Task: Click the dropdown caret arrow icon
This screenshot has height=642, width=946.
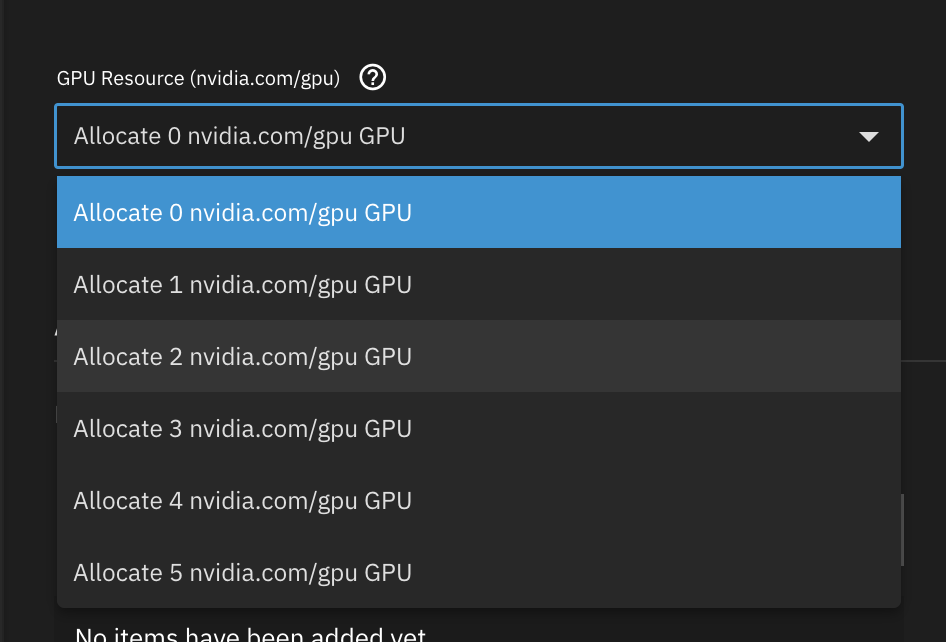Action: (868, 136)
